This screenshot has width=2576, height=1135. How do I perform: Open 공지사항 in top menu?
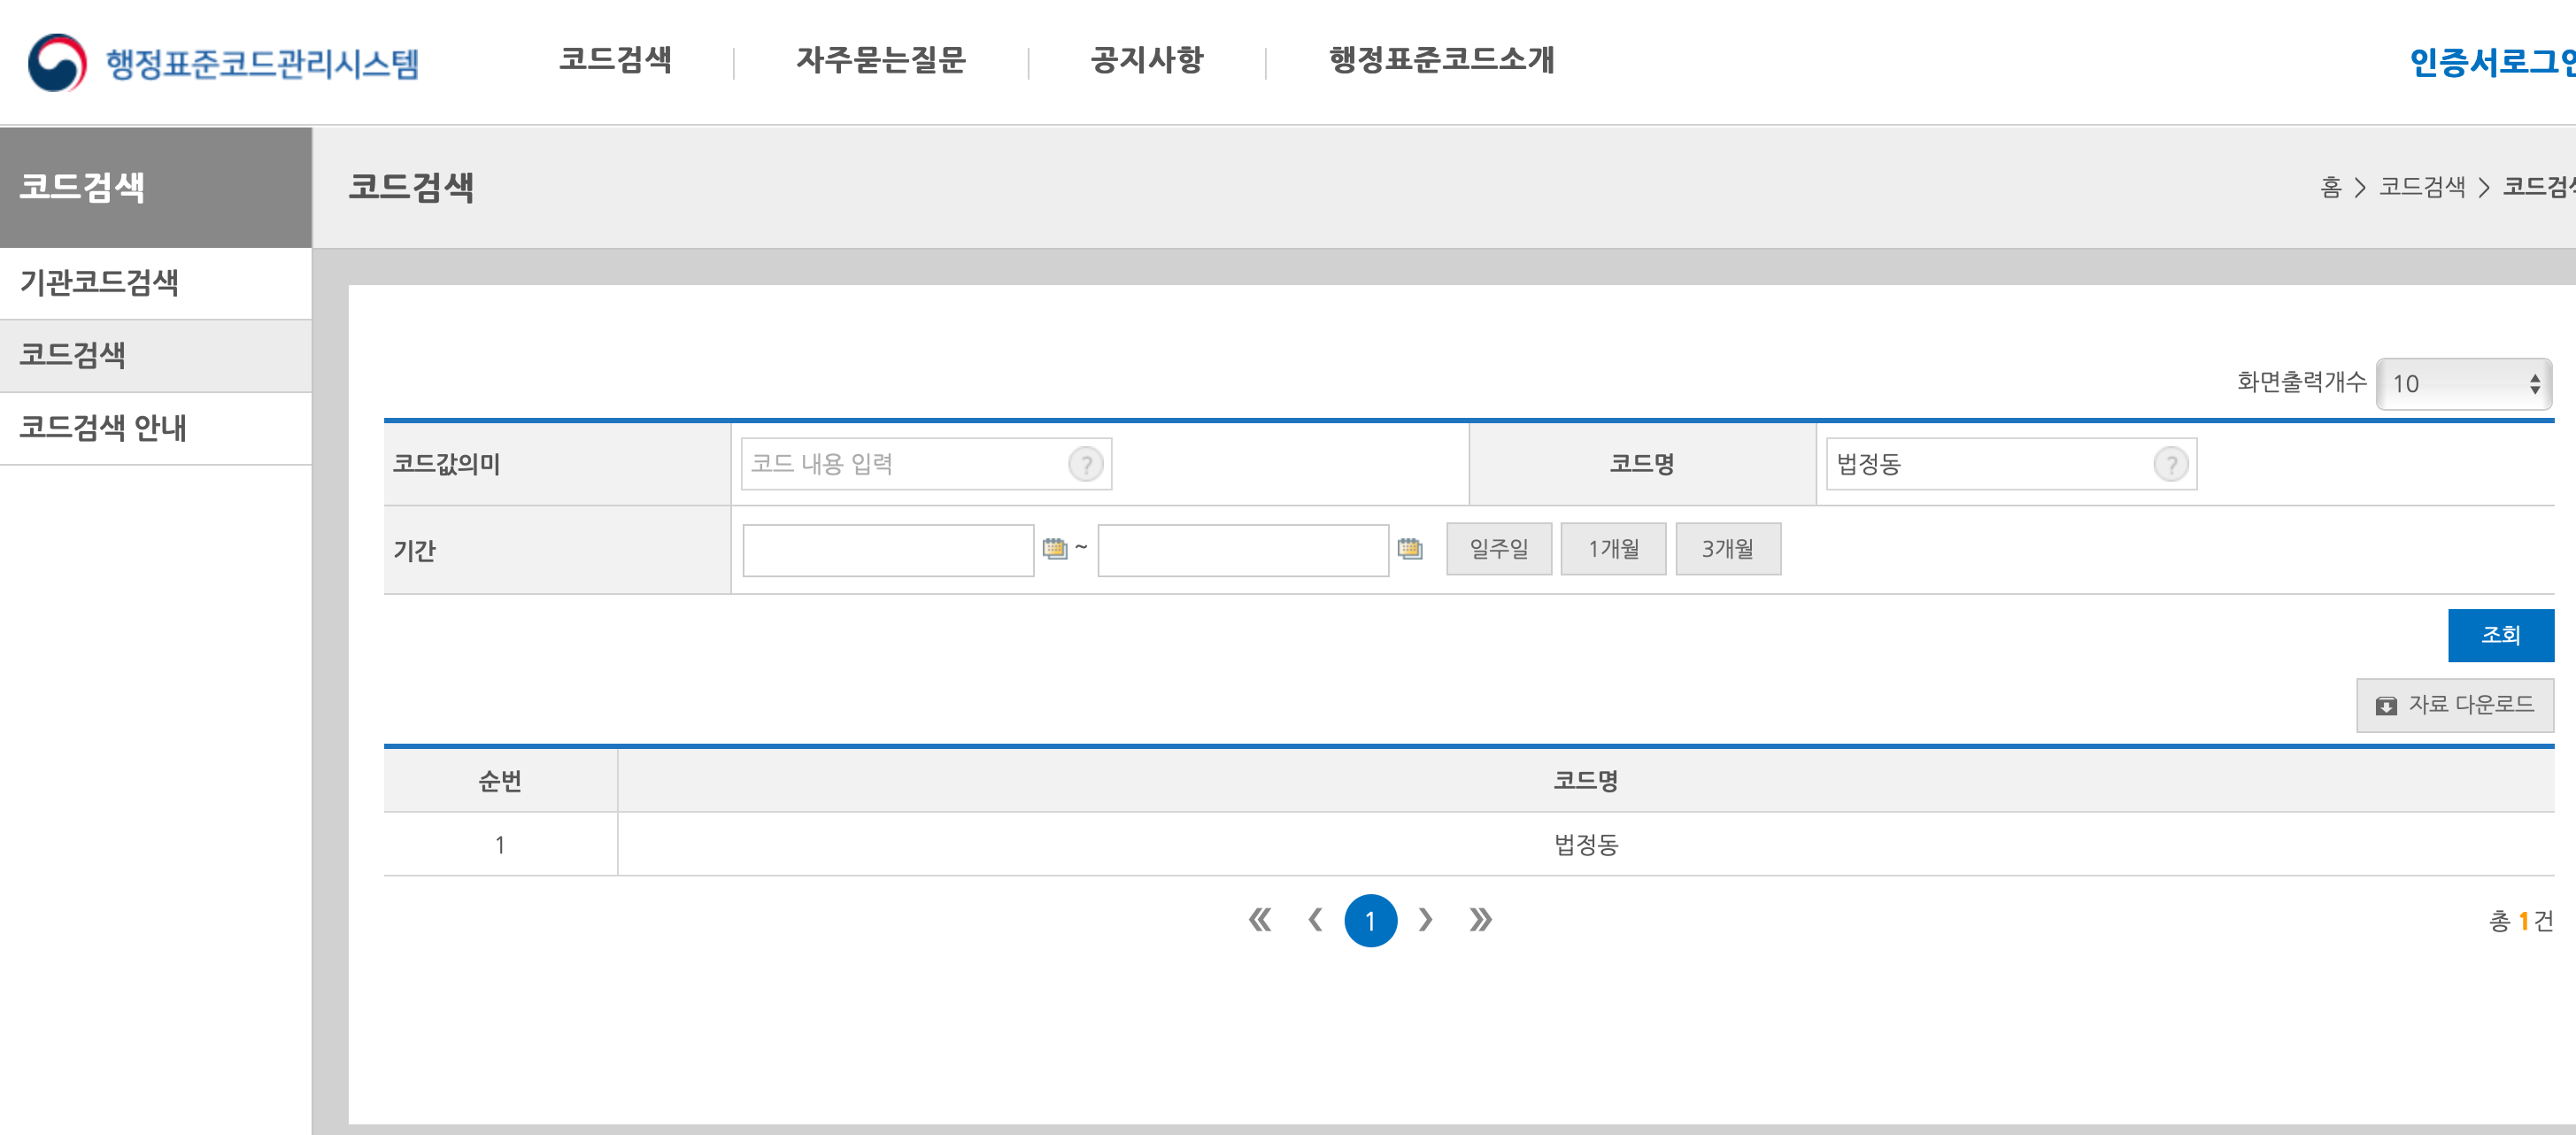[1146, 60]
